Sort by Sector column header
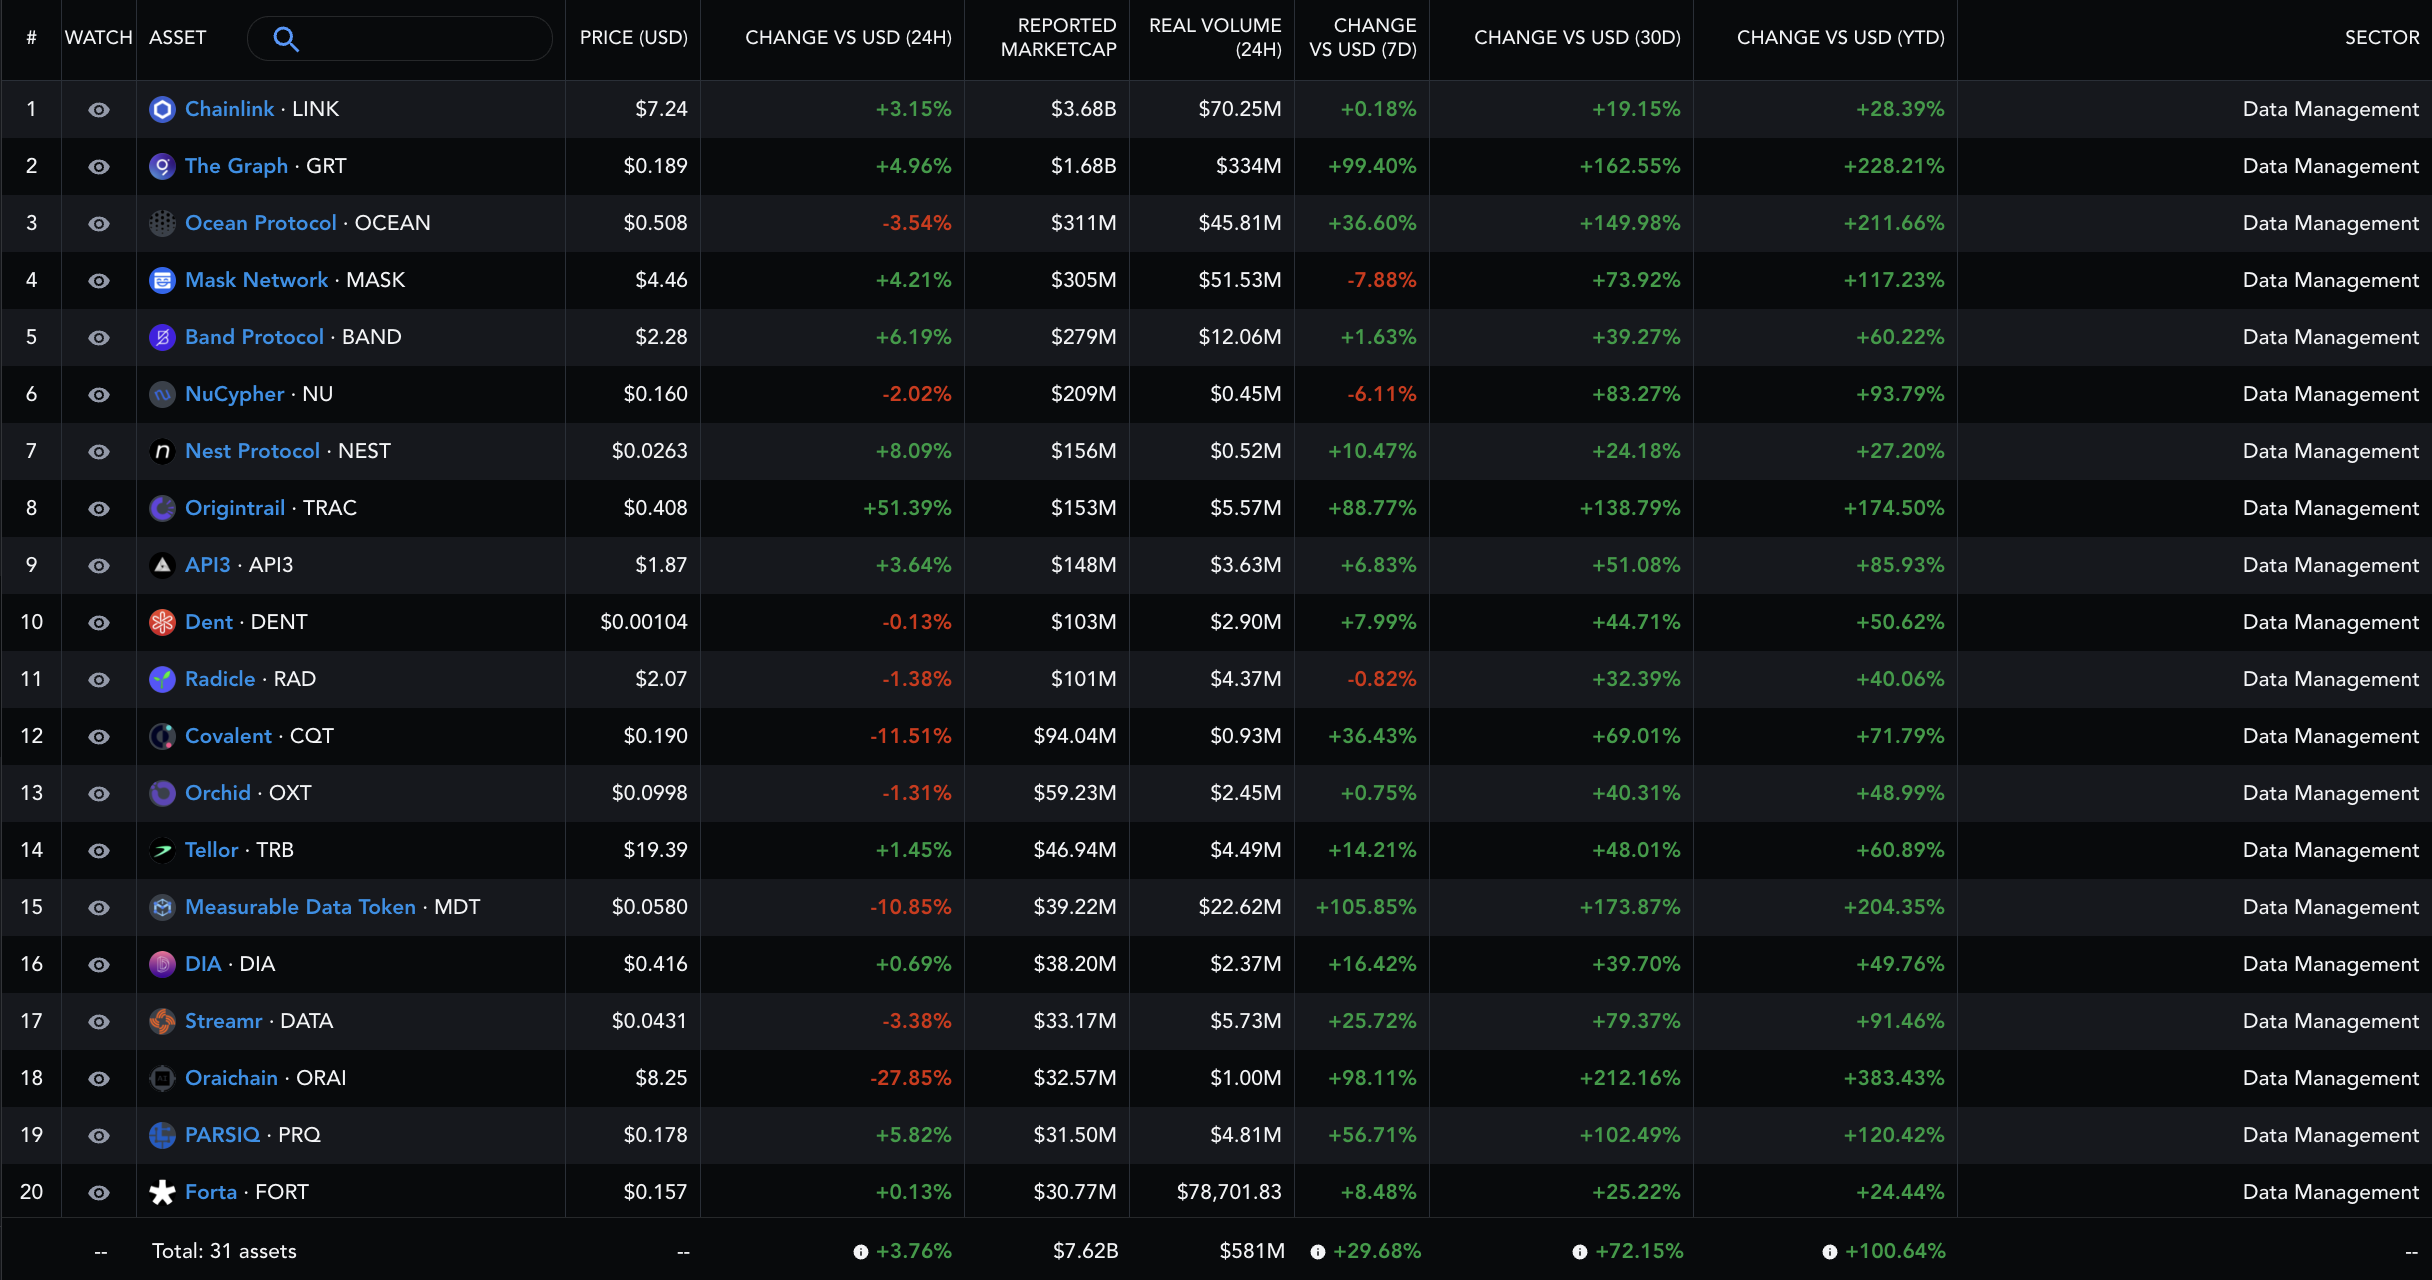The width and height of the screenshot is (2432, 1280). tap(2382, 38)
